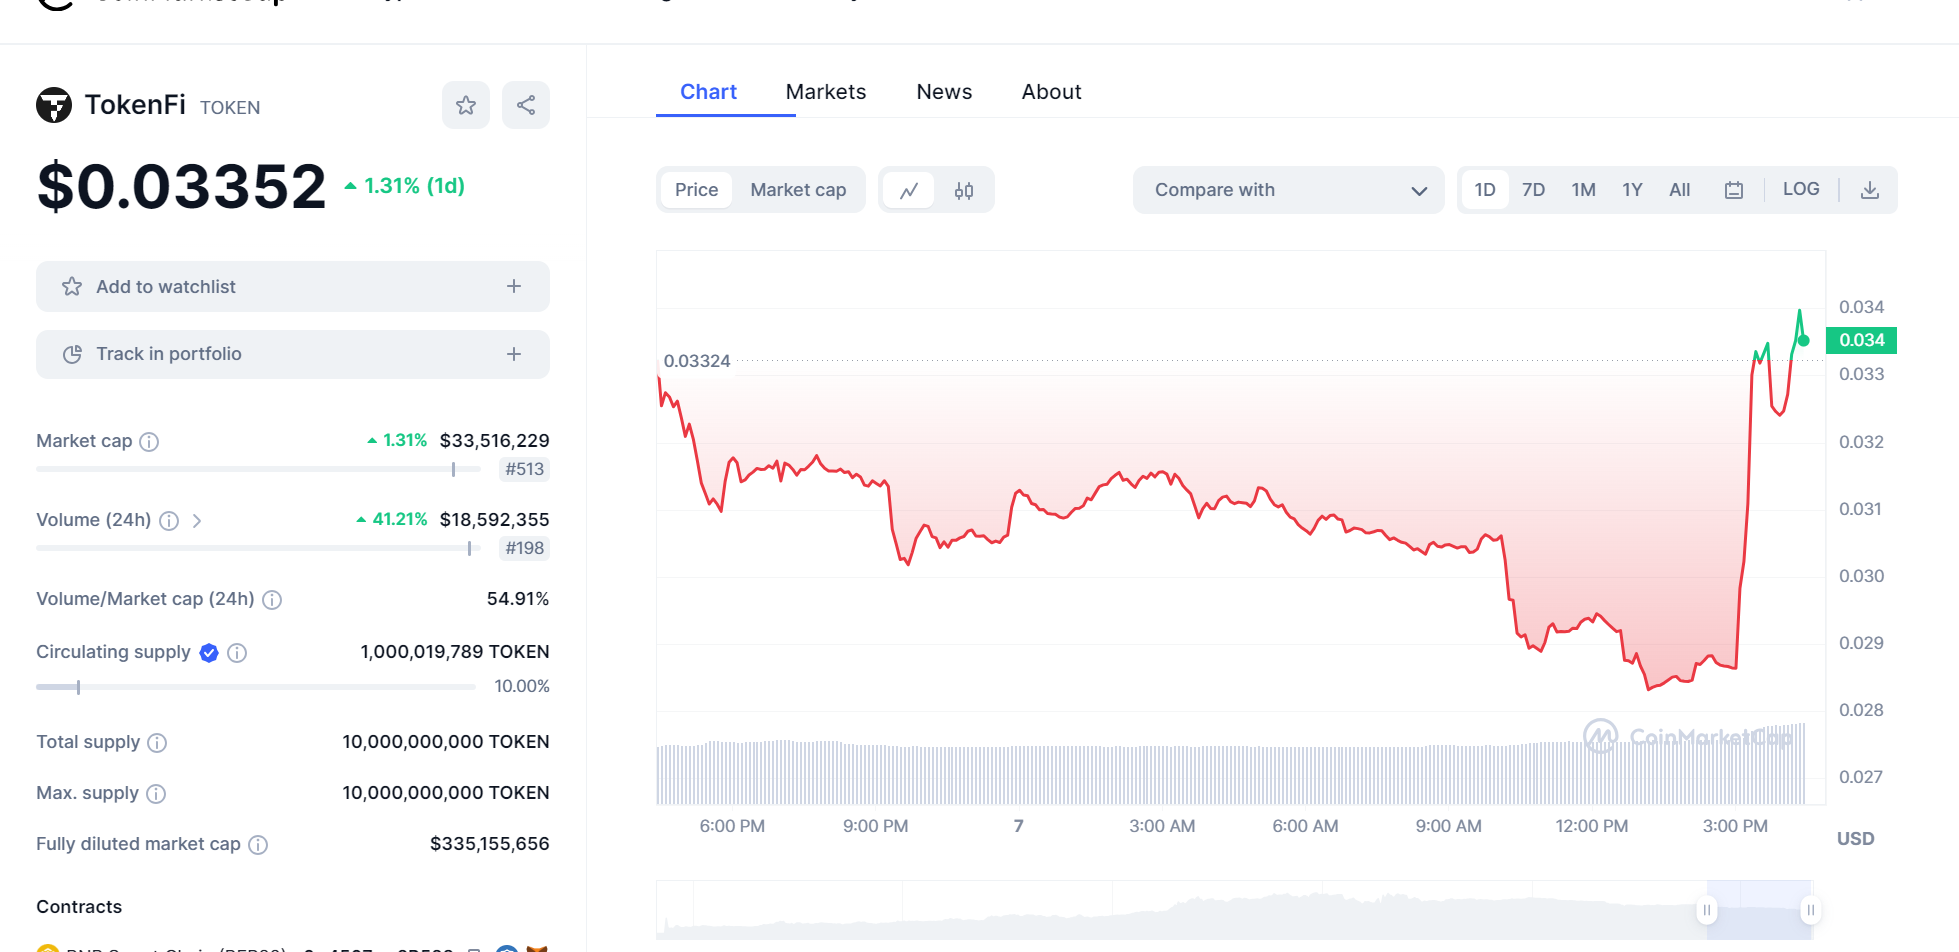Click the star favorite icon beside TokenFi

[x=466, y=105]
